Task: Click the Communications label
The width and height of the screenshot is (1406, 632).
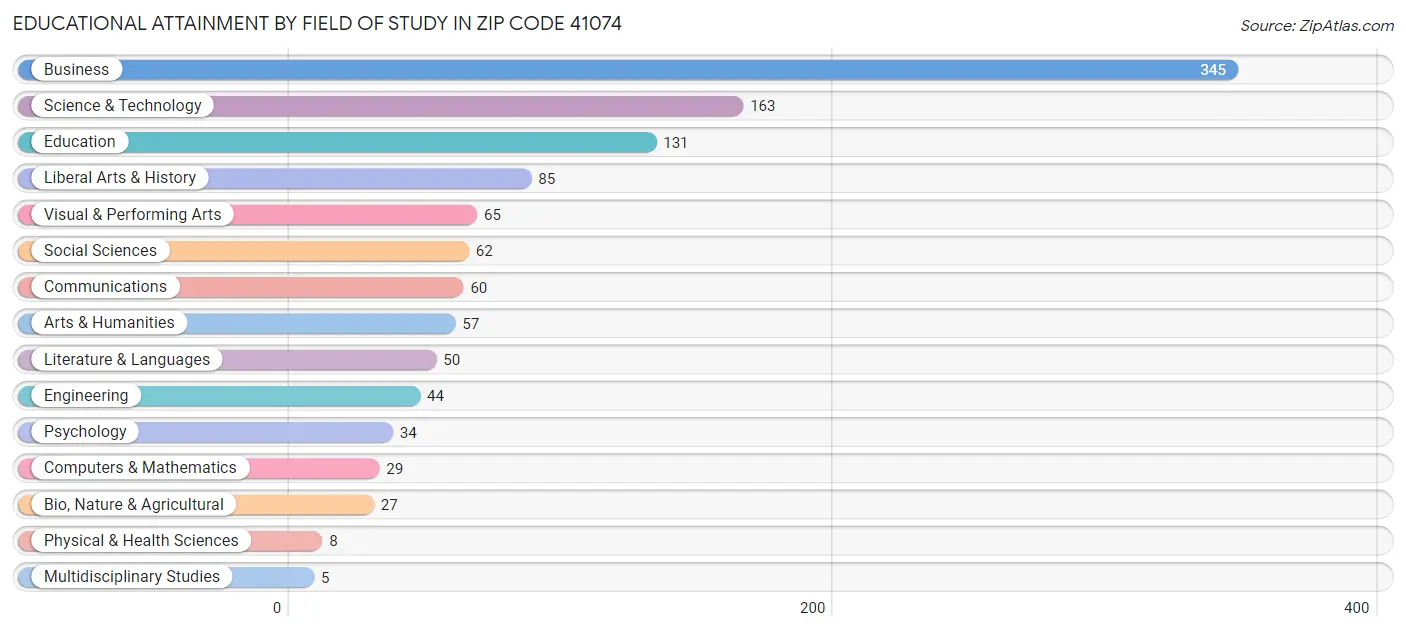Action: click(105, 287)
